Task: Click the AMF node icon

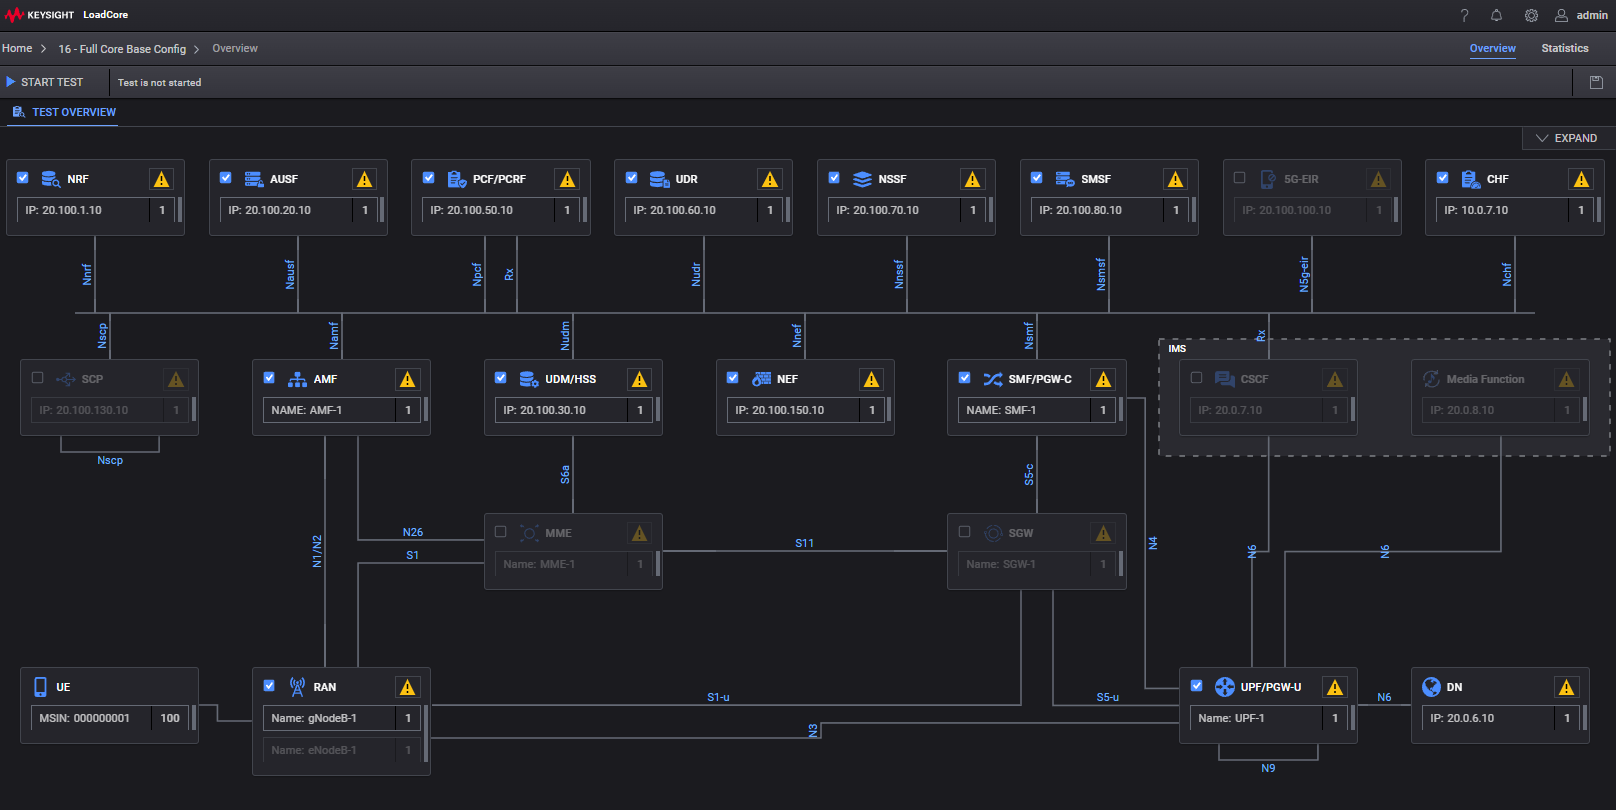Action: pos(297,379)
